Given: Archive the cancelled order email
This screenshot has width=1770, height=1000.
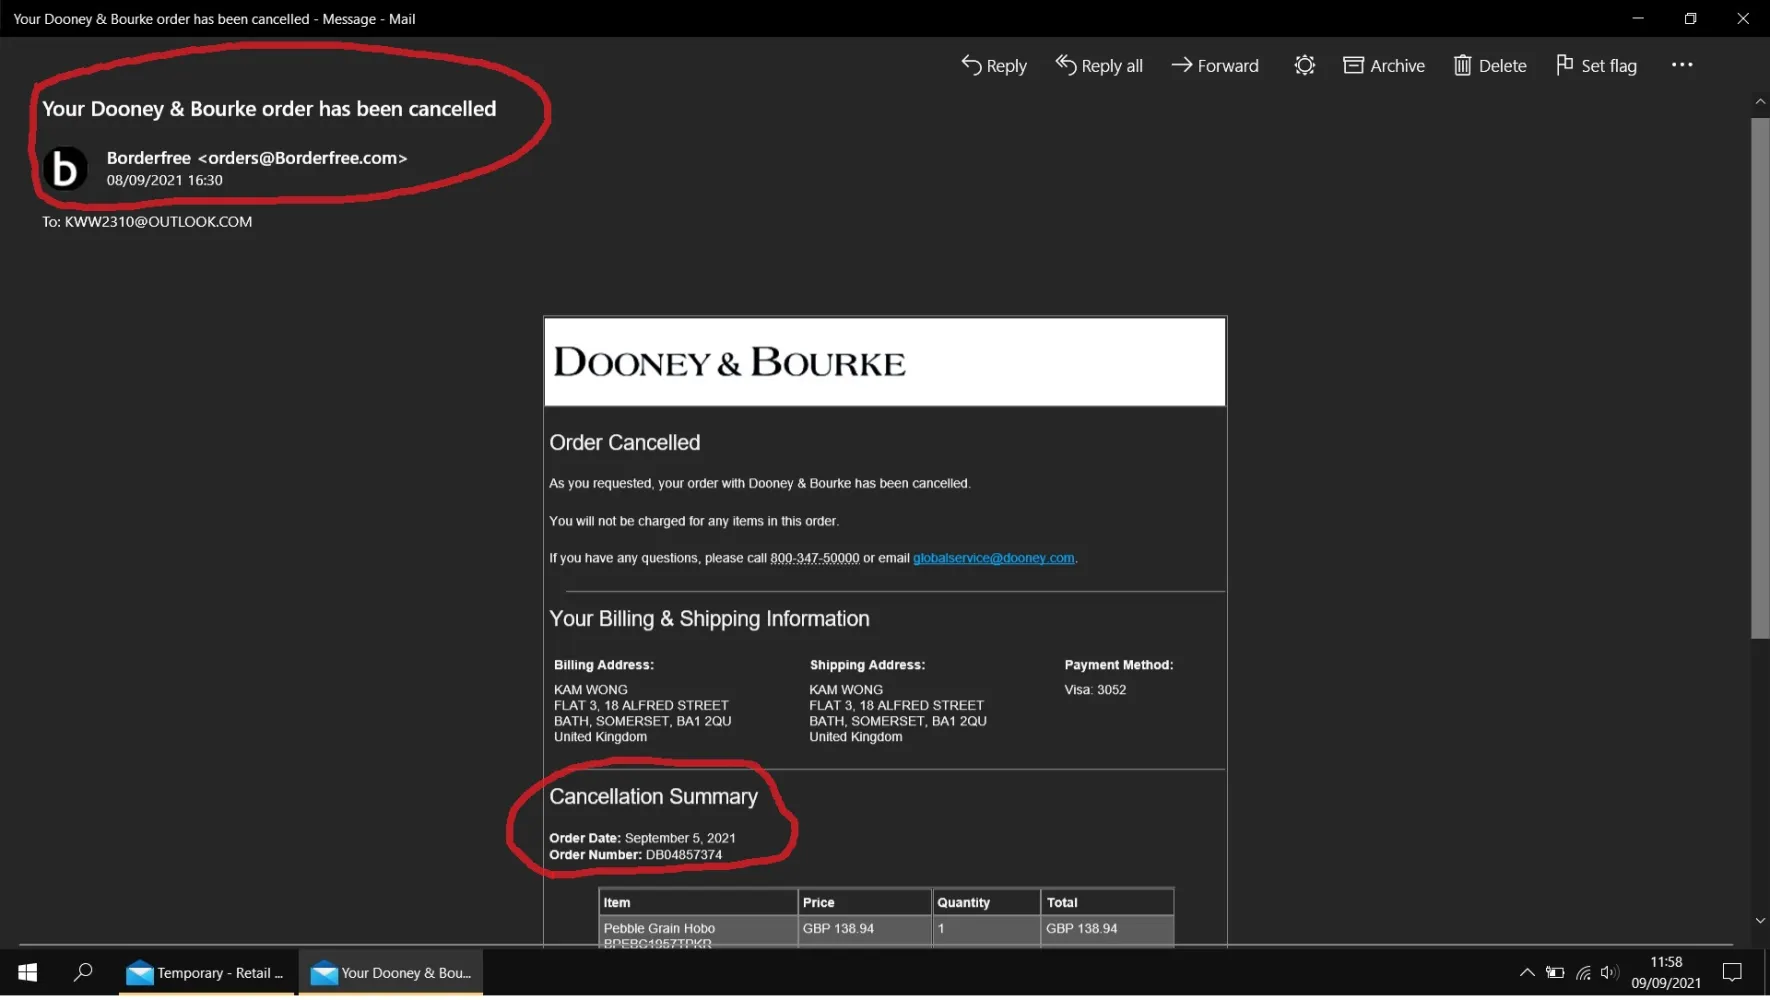Looking at the screenshot, I should [1384, 66].
